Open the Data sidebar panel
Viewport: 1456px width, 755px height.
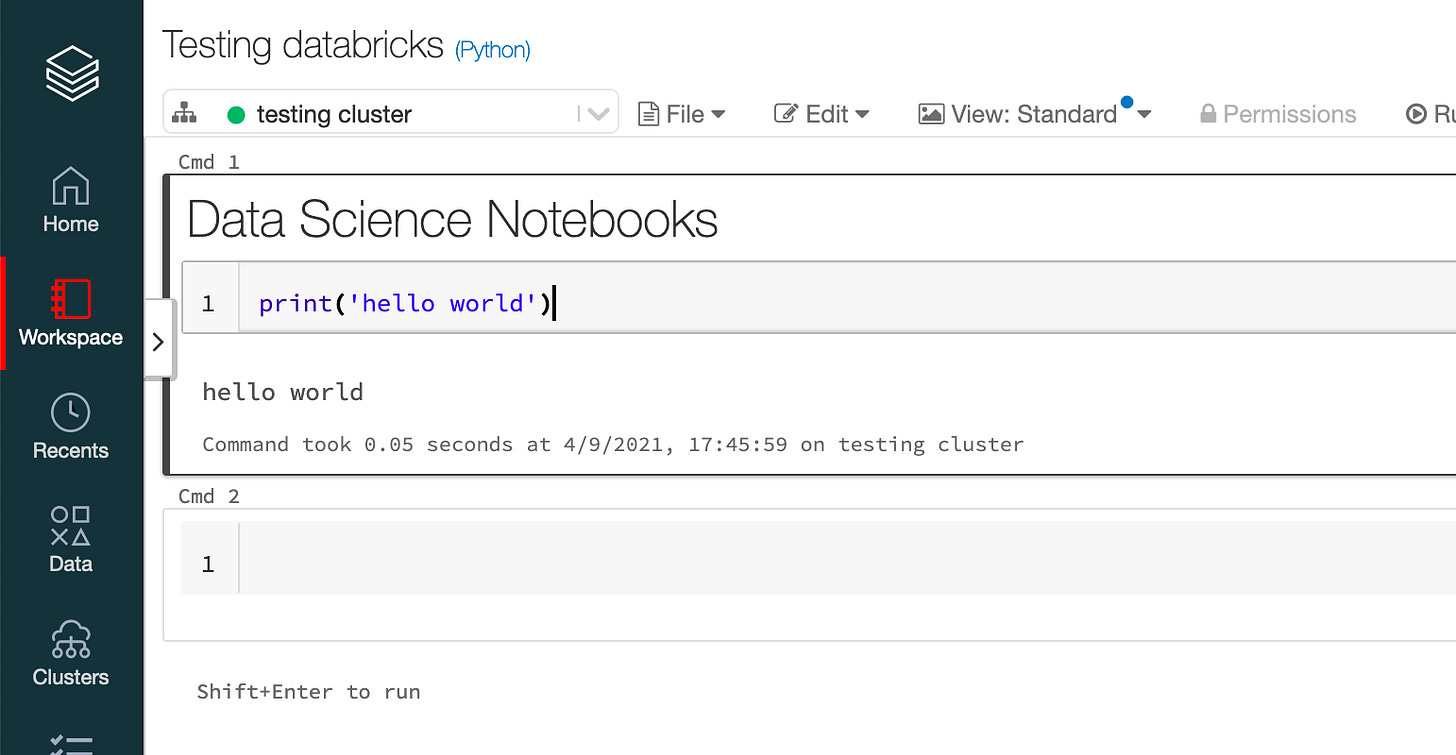coord(70,540)
